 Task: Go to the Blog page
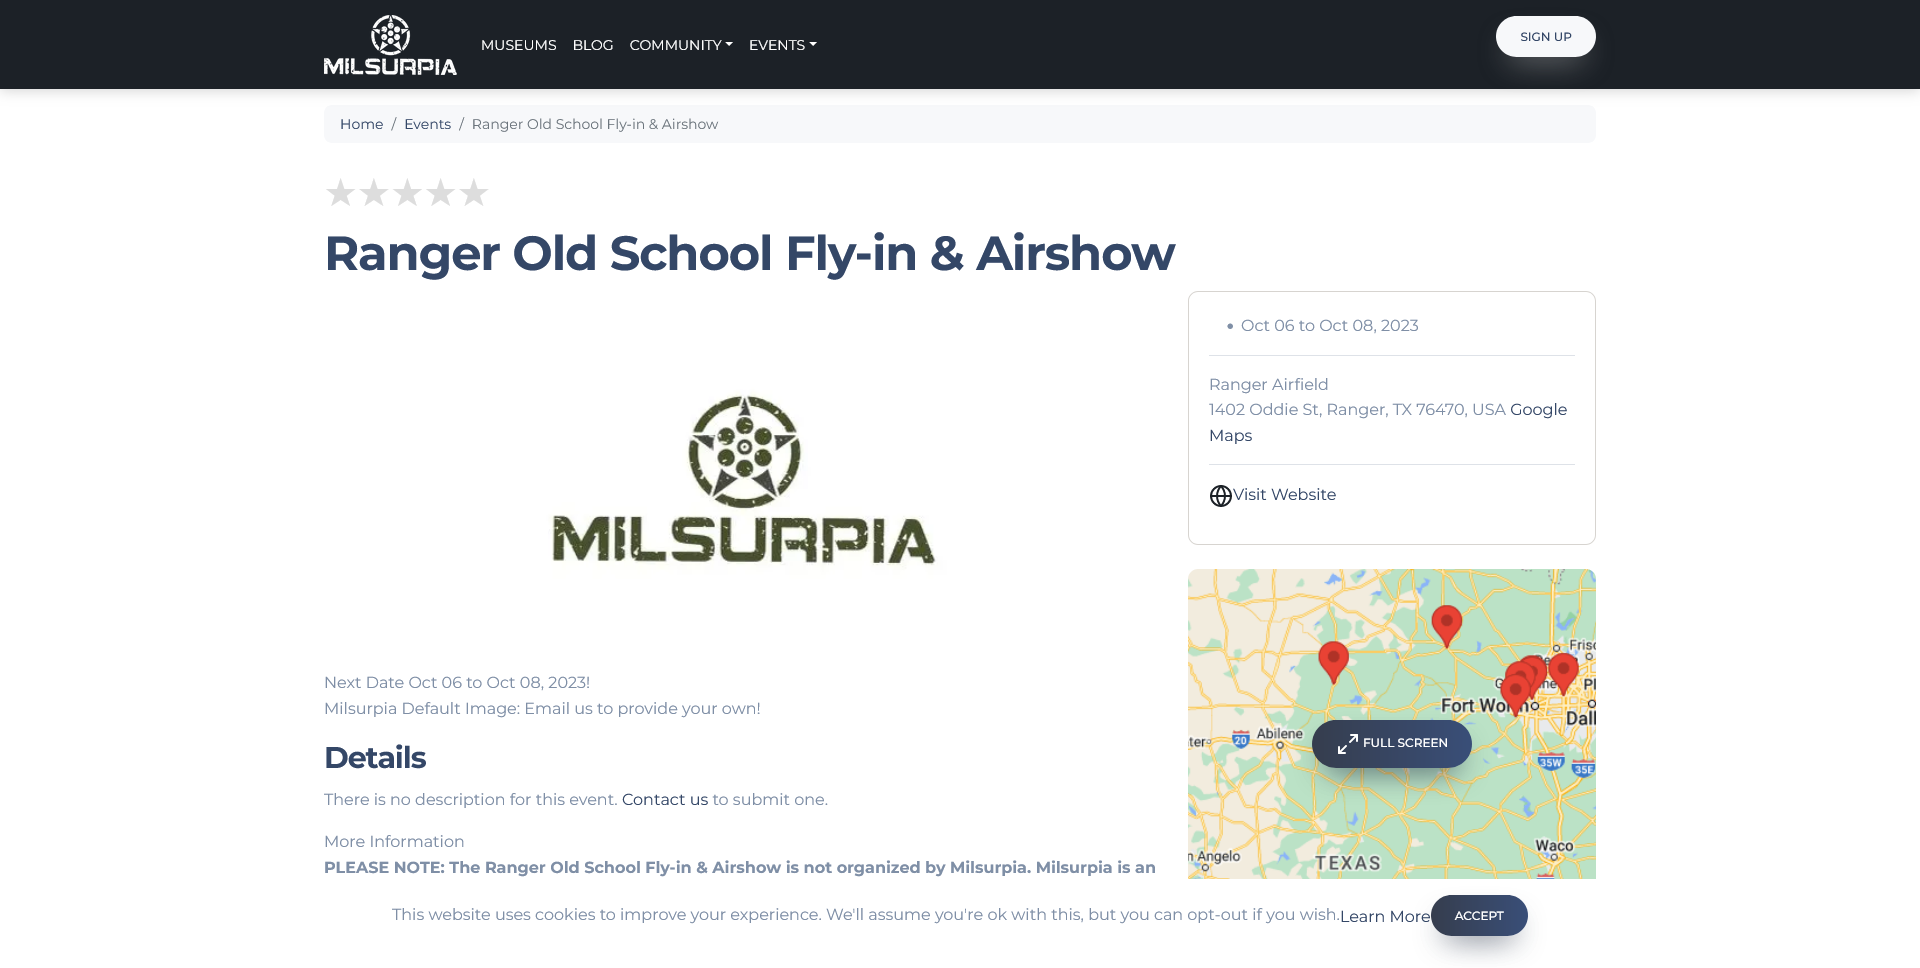(x=593, y=45)
